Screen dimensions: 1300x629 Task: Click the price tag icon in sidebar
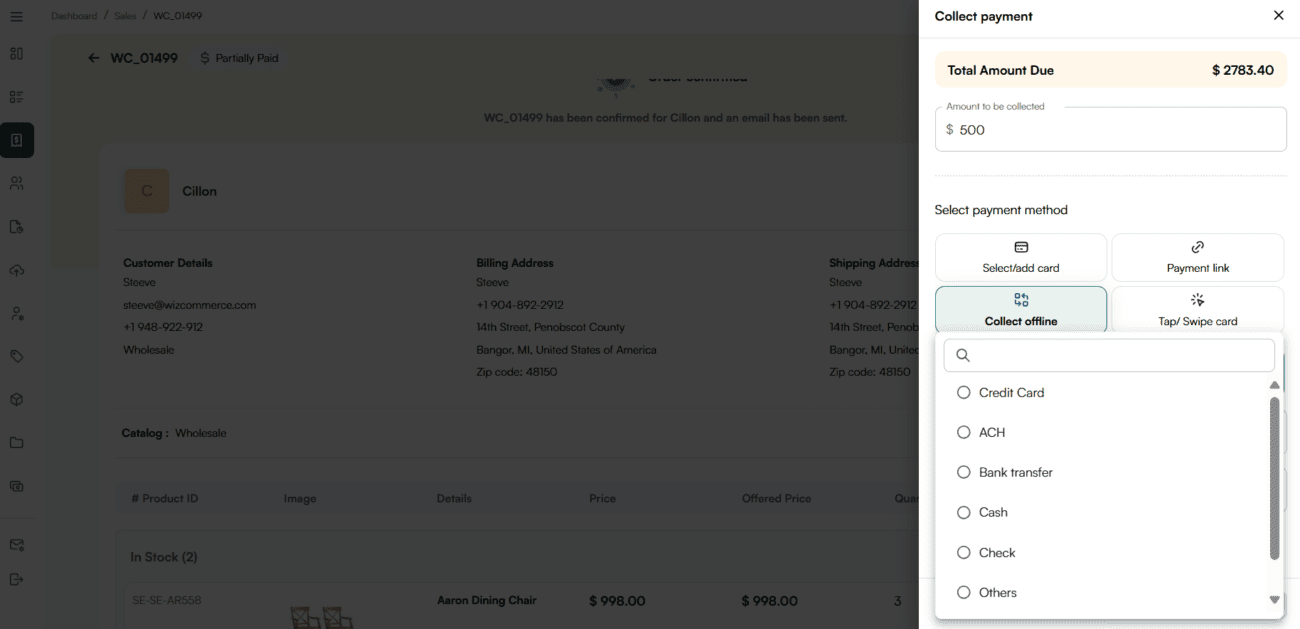coord(16,356)
